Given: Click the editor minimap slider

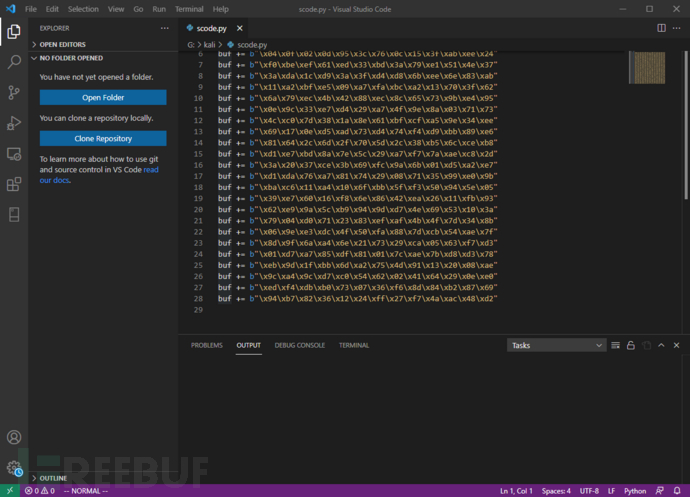Looking at the screenshot, I should 645,67.
